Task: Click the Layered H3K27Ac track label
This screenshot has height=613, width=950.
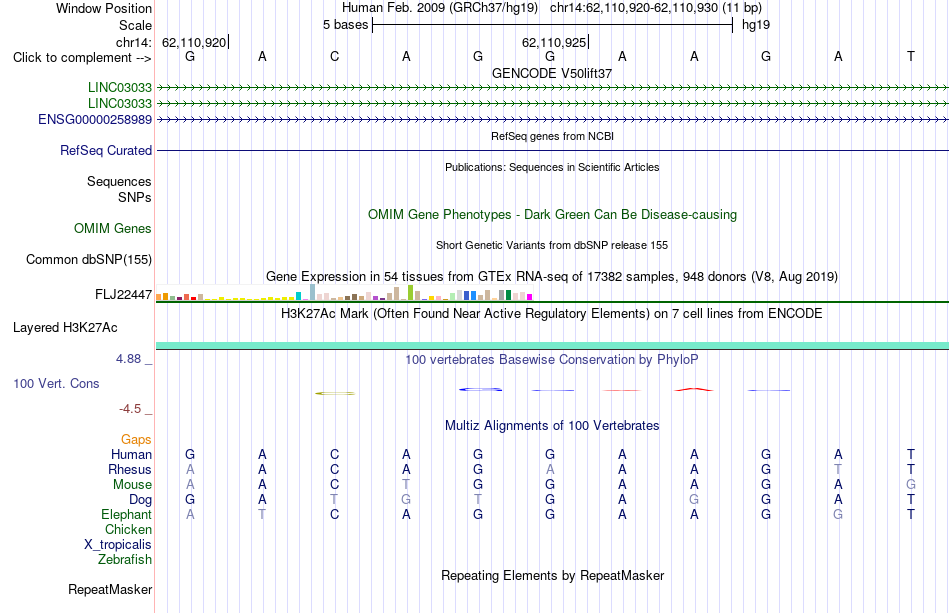Action: [65, 328]
